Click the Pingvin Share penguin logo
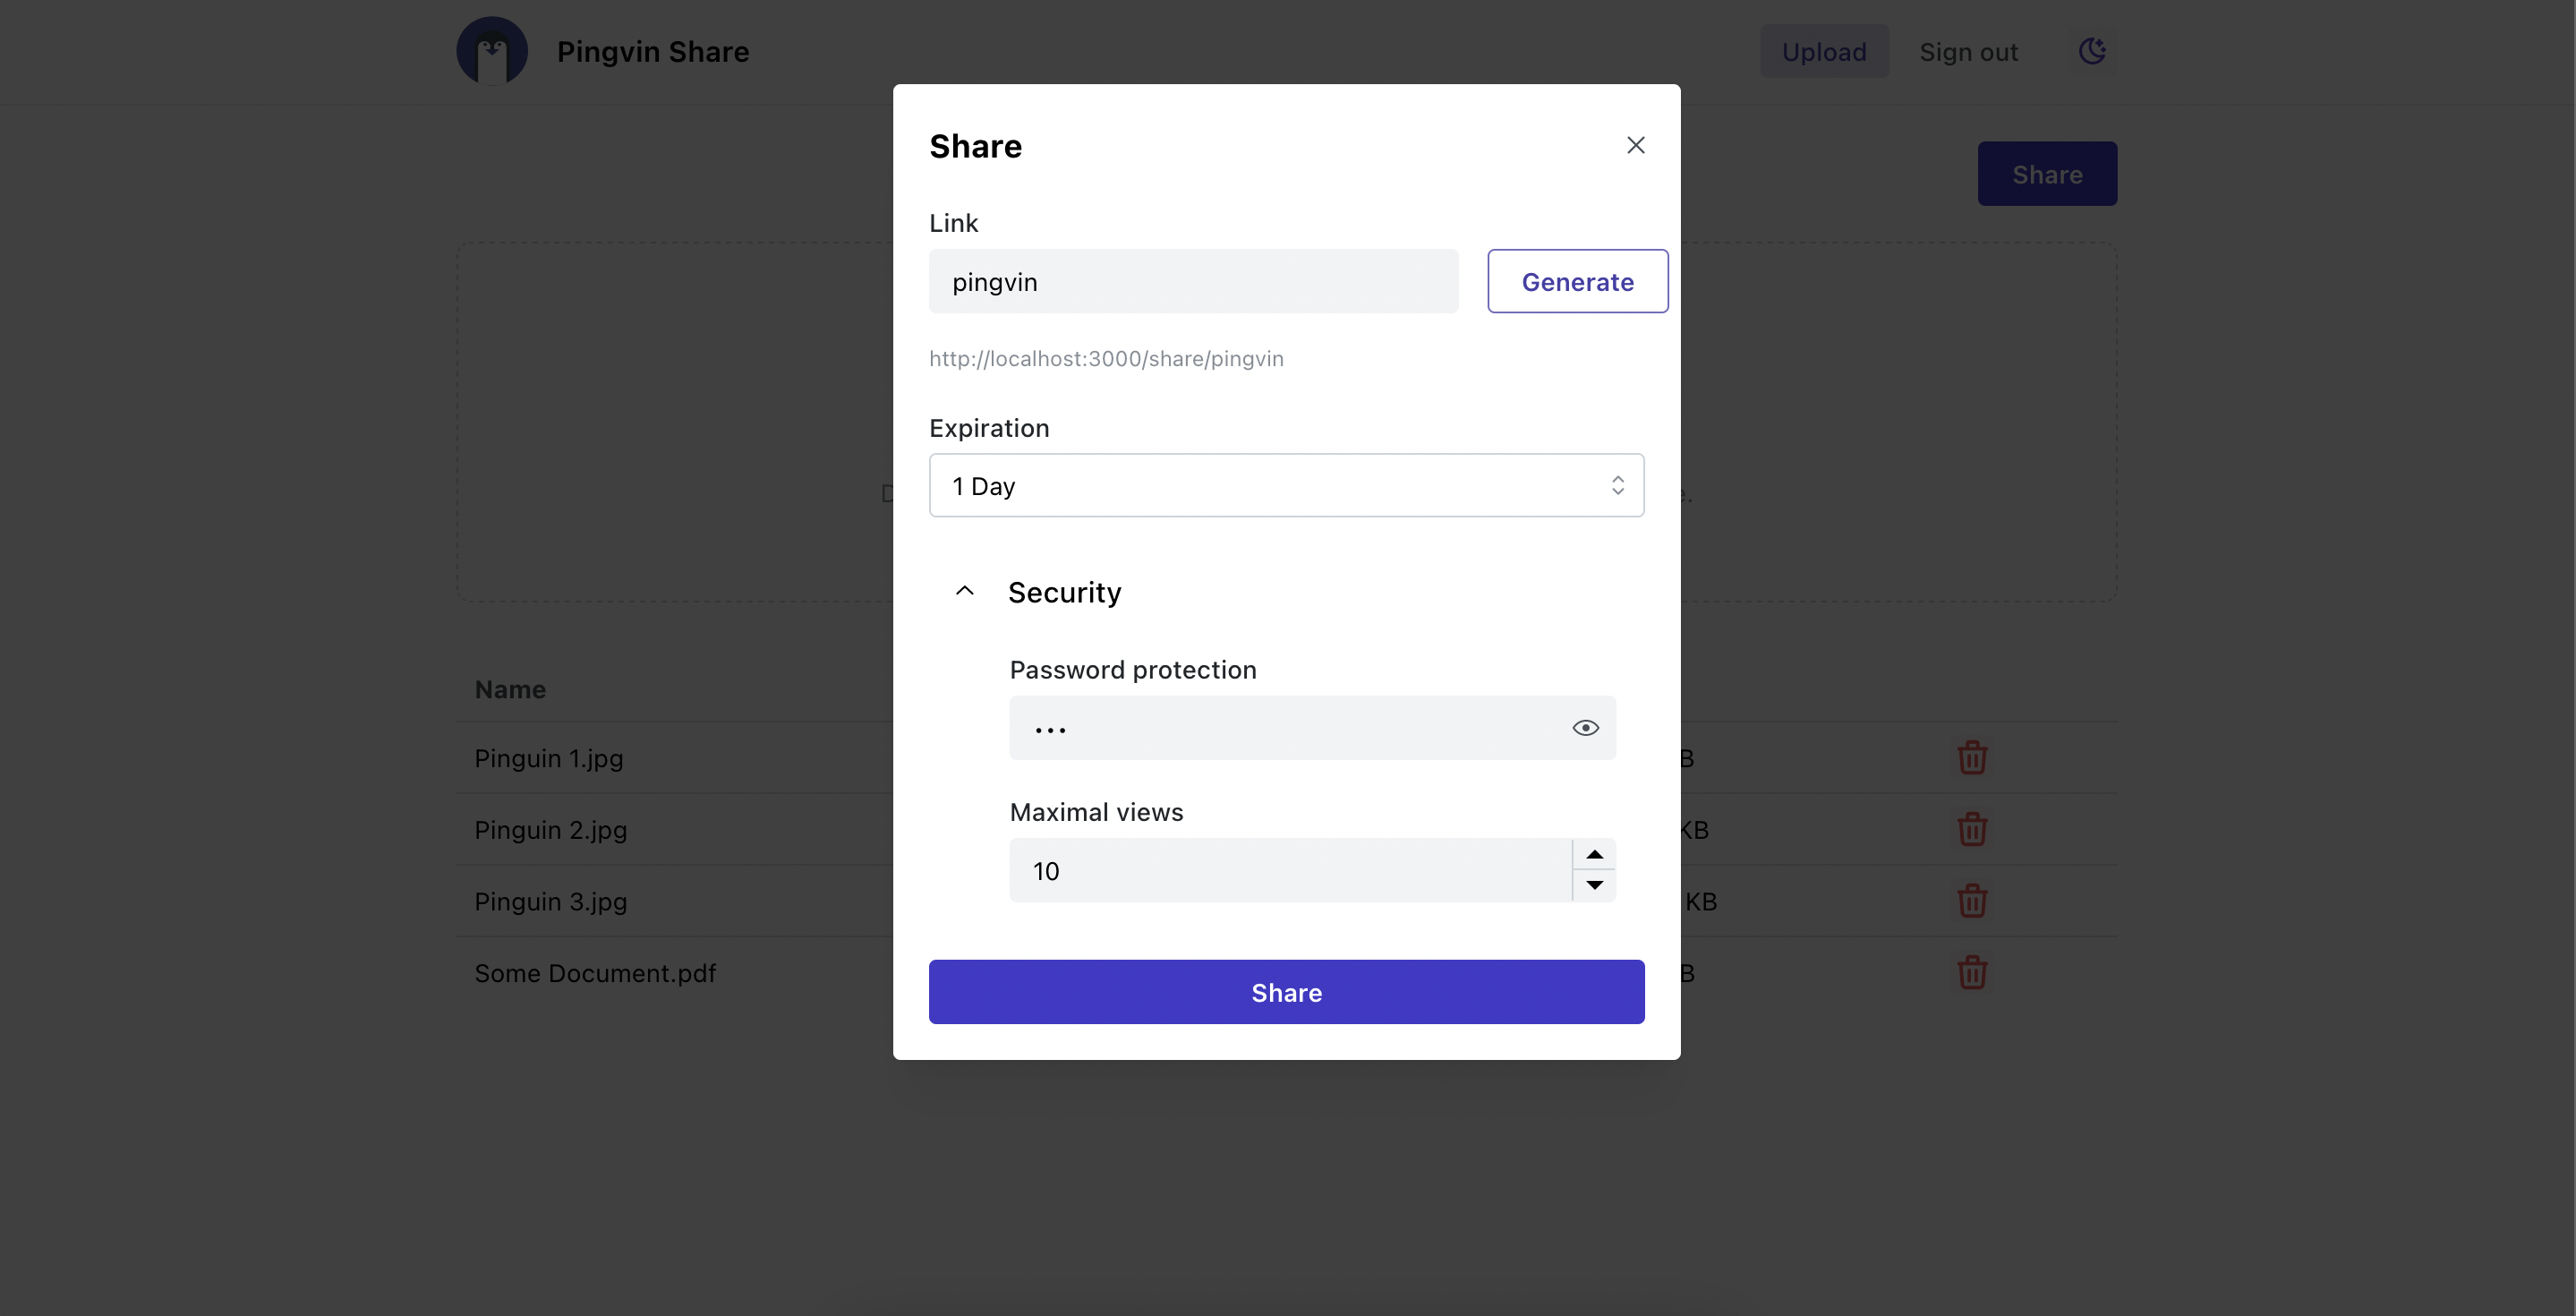 pos(492,51)
